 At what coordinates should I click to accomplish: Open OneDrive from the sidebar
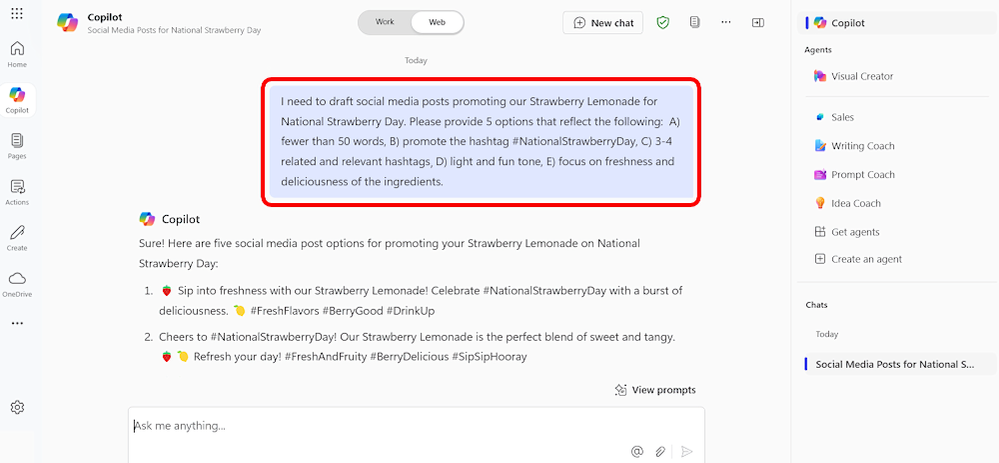click(x=17, y=283)
